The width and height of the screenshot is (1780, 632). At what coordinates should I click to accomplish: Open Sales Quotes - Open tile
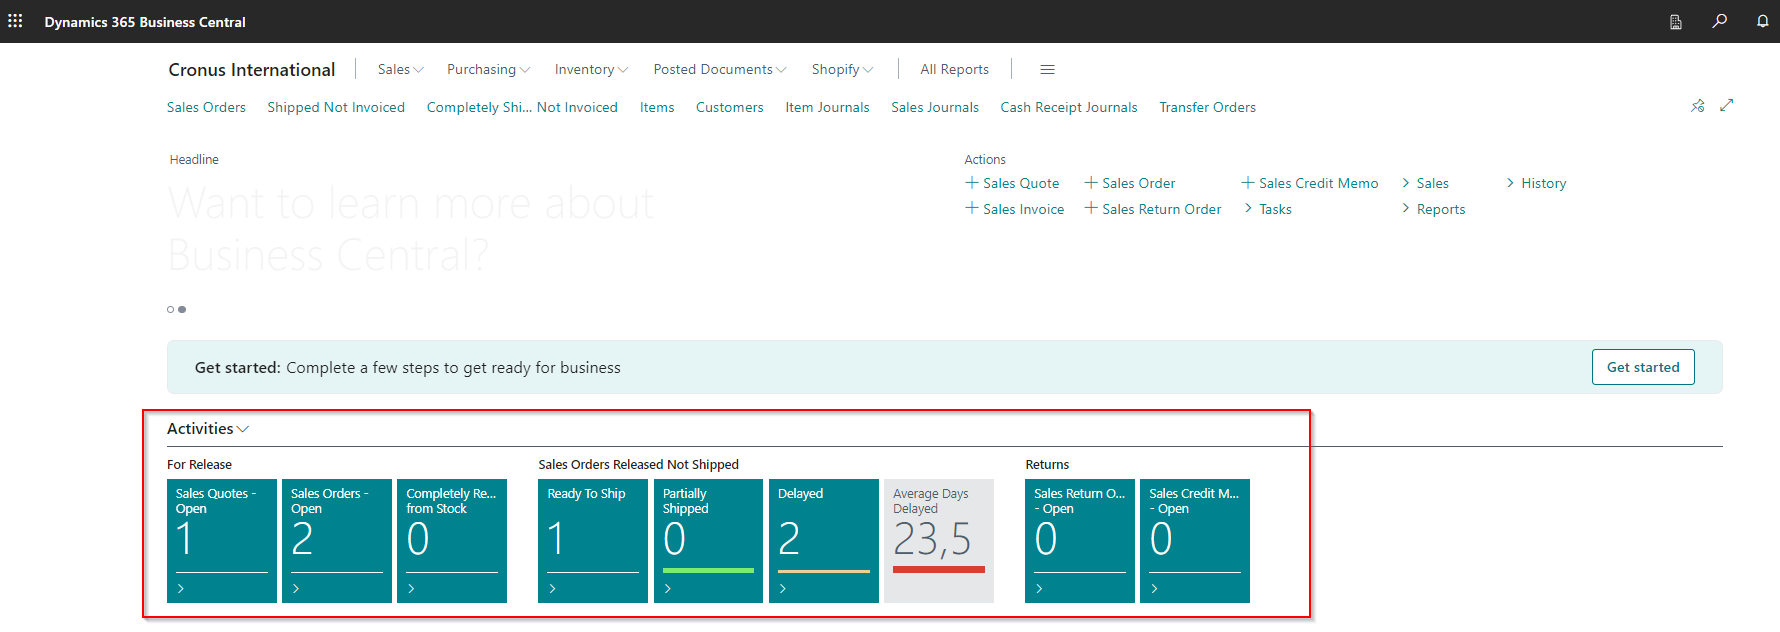tap(222, 541)
